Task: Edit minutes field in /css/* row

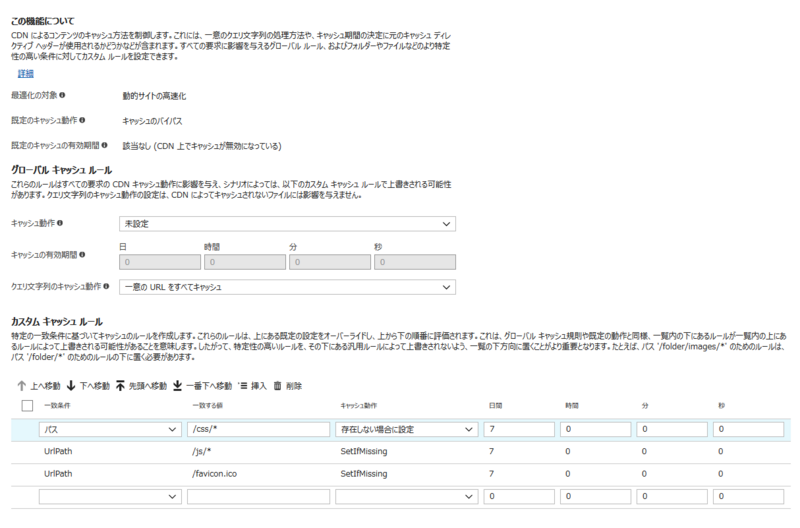Action: tap(672, 430)
